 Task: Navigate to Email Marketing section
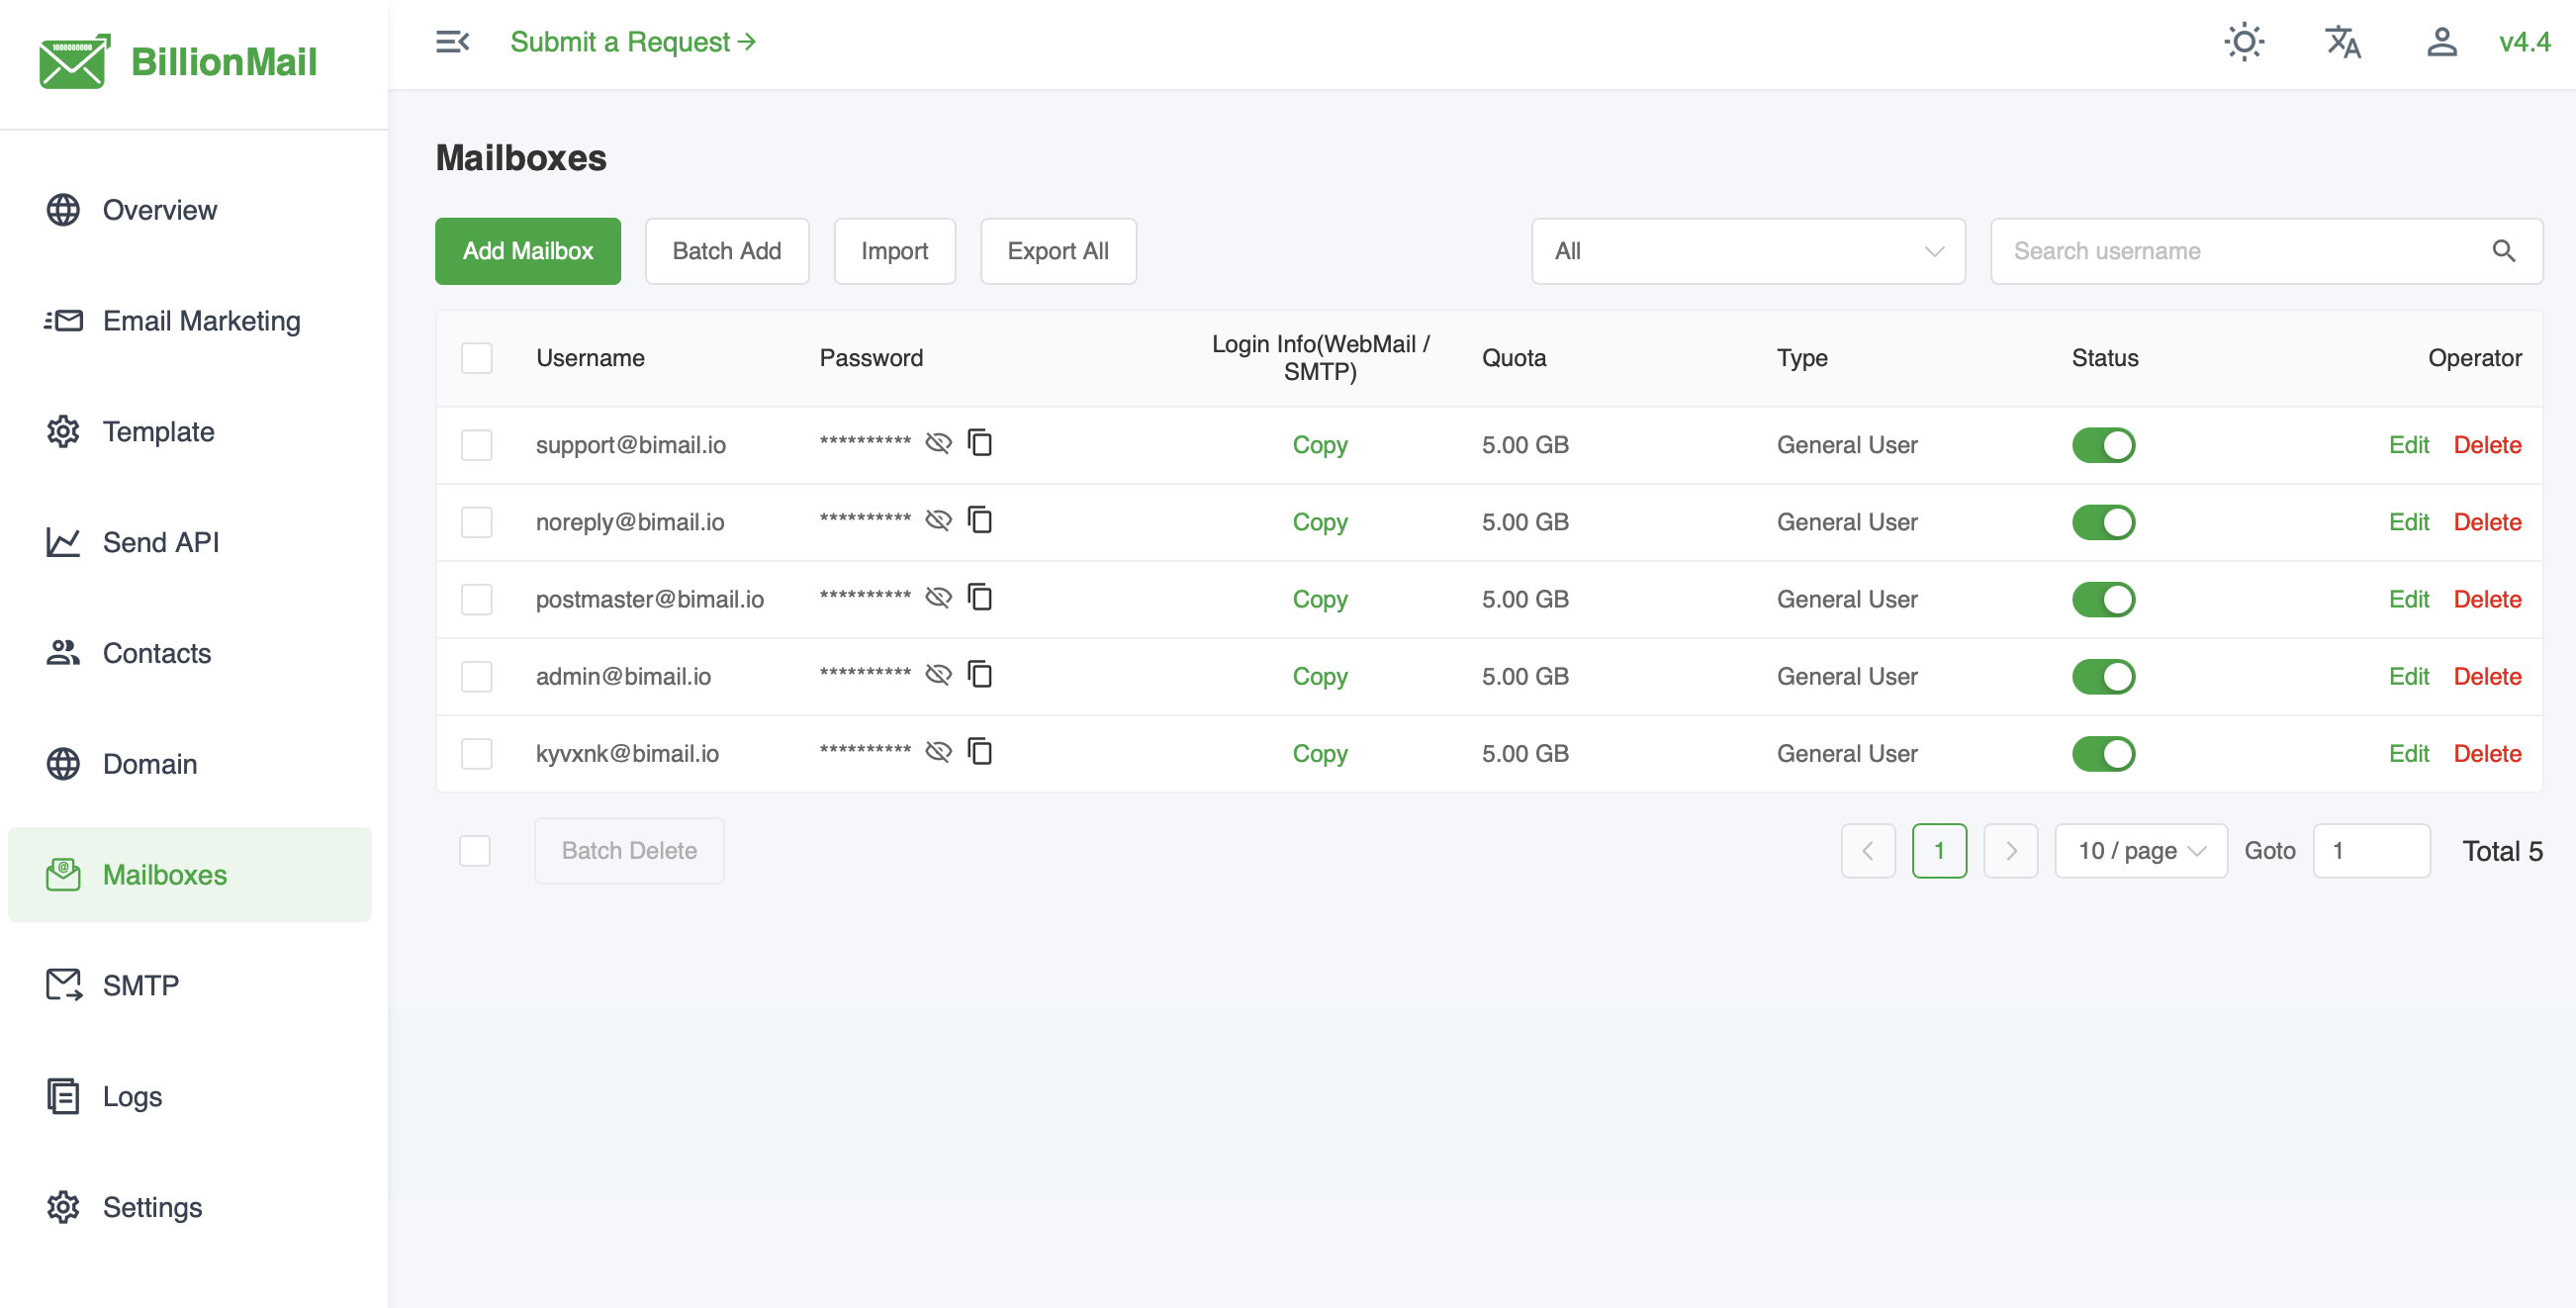[201, 321]
